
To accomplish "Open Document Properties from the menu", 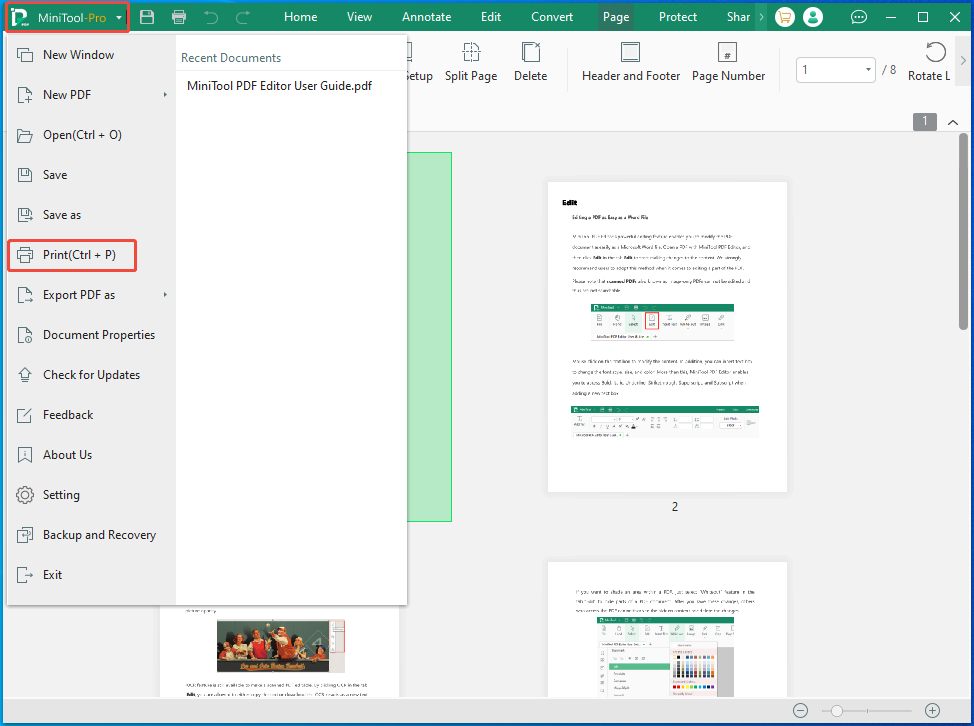I will [x=99, y=335].
